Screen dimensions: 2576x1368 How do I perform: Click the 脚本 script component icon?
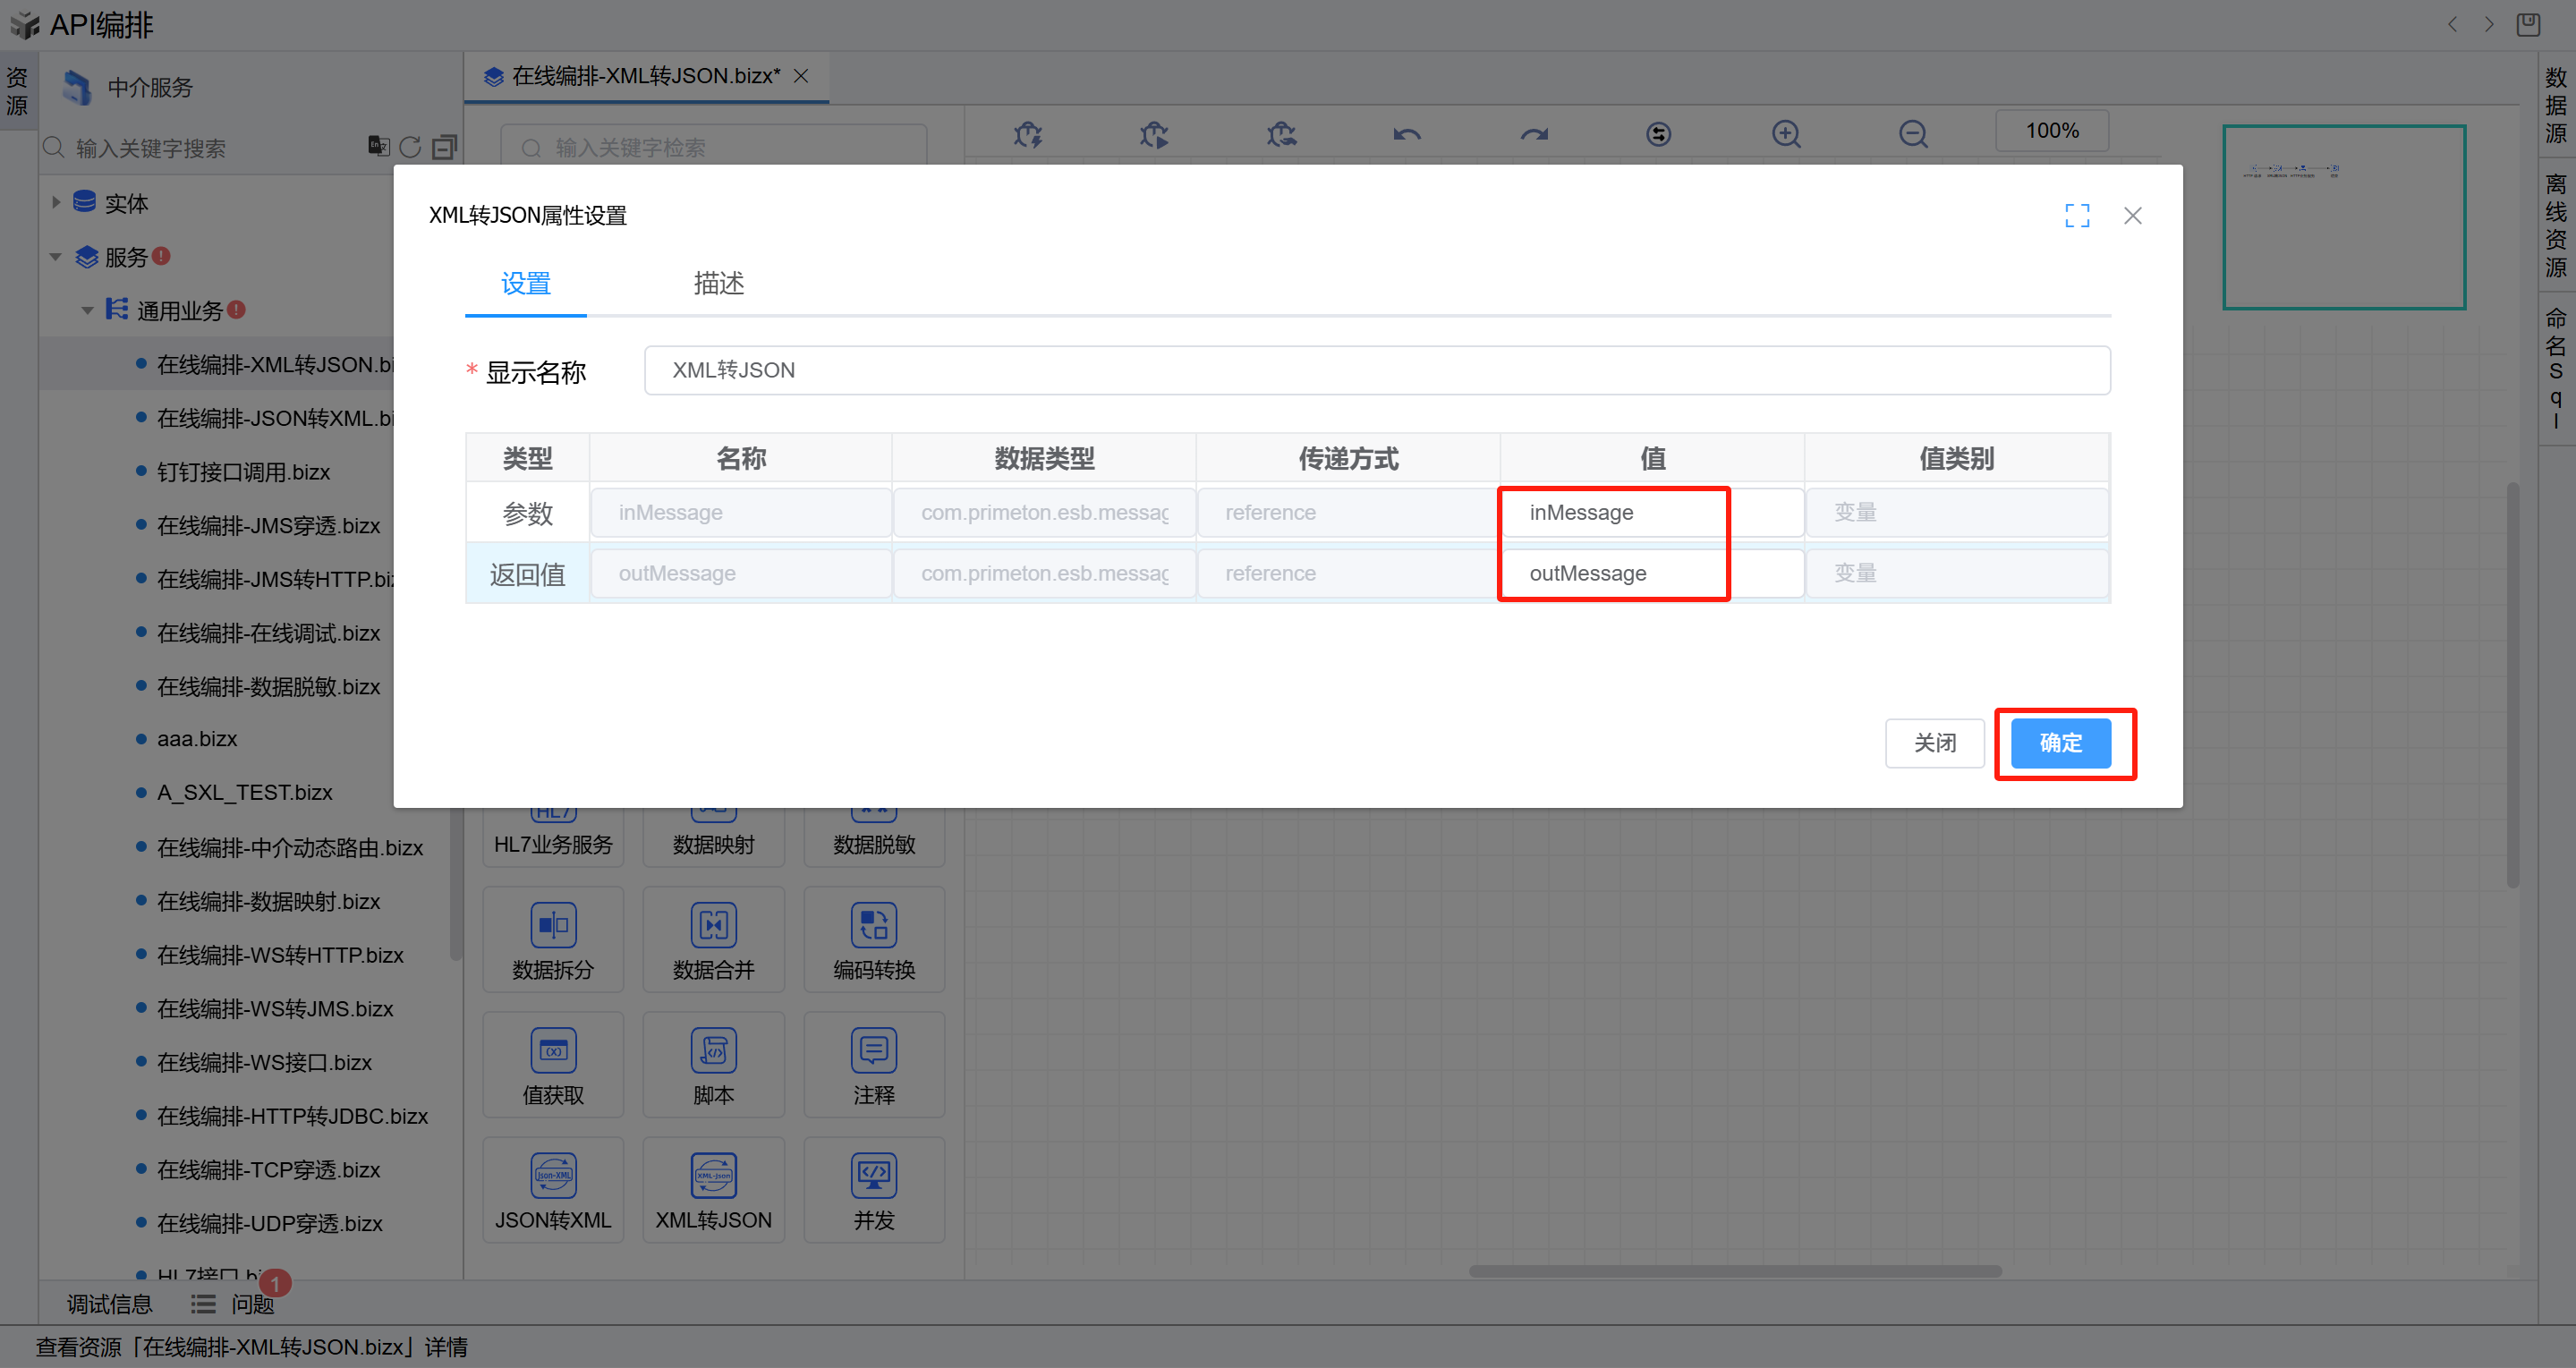click(713, 1050)
